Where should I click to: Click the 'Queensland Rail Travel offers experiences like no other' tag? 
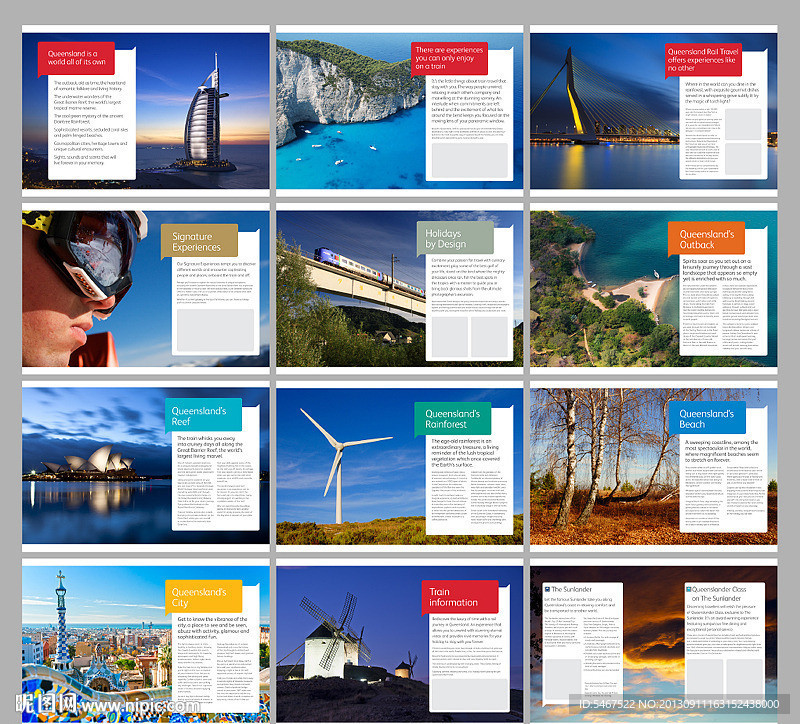pos(703,60)
